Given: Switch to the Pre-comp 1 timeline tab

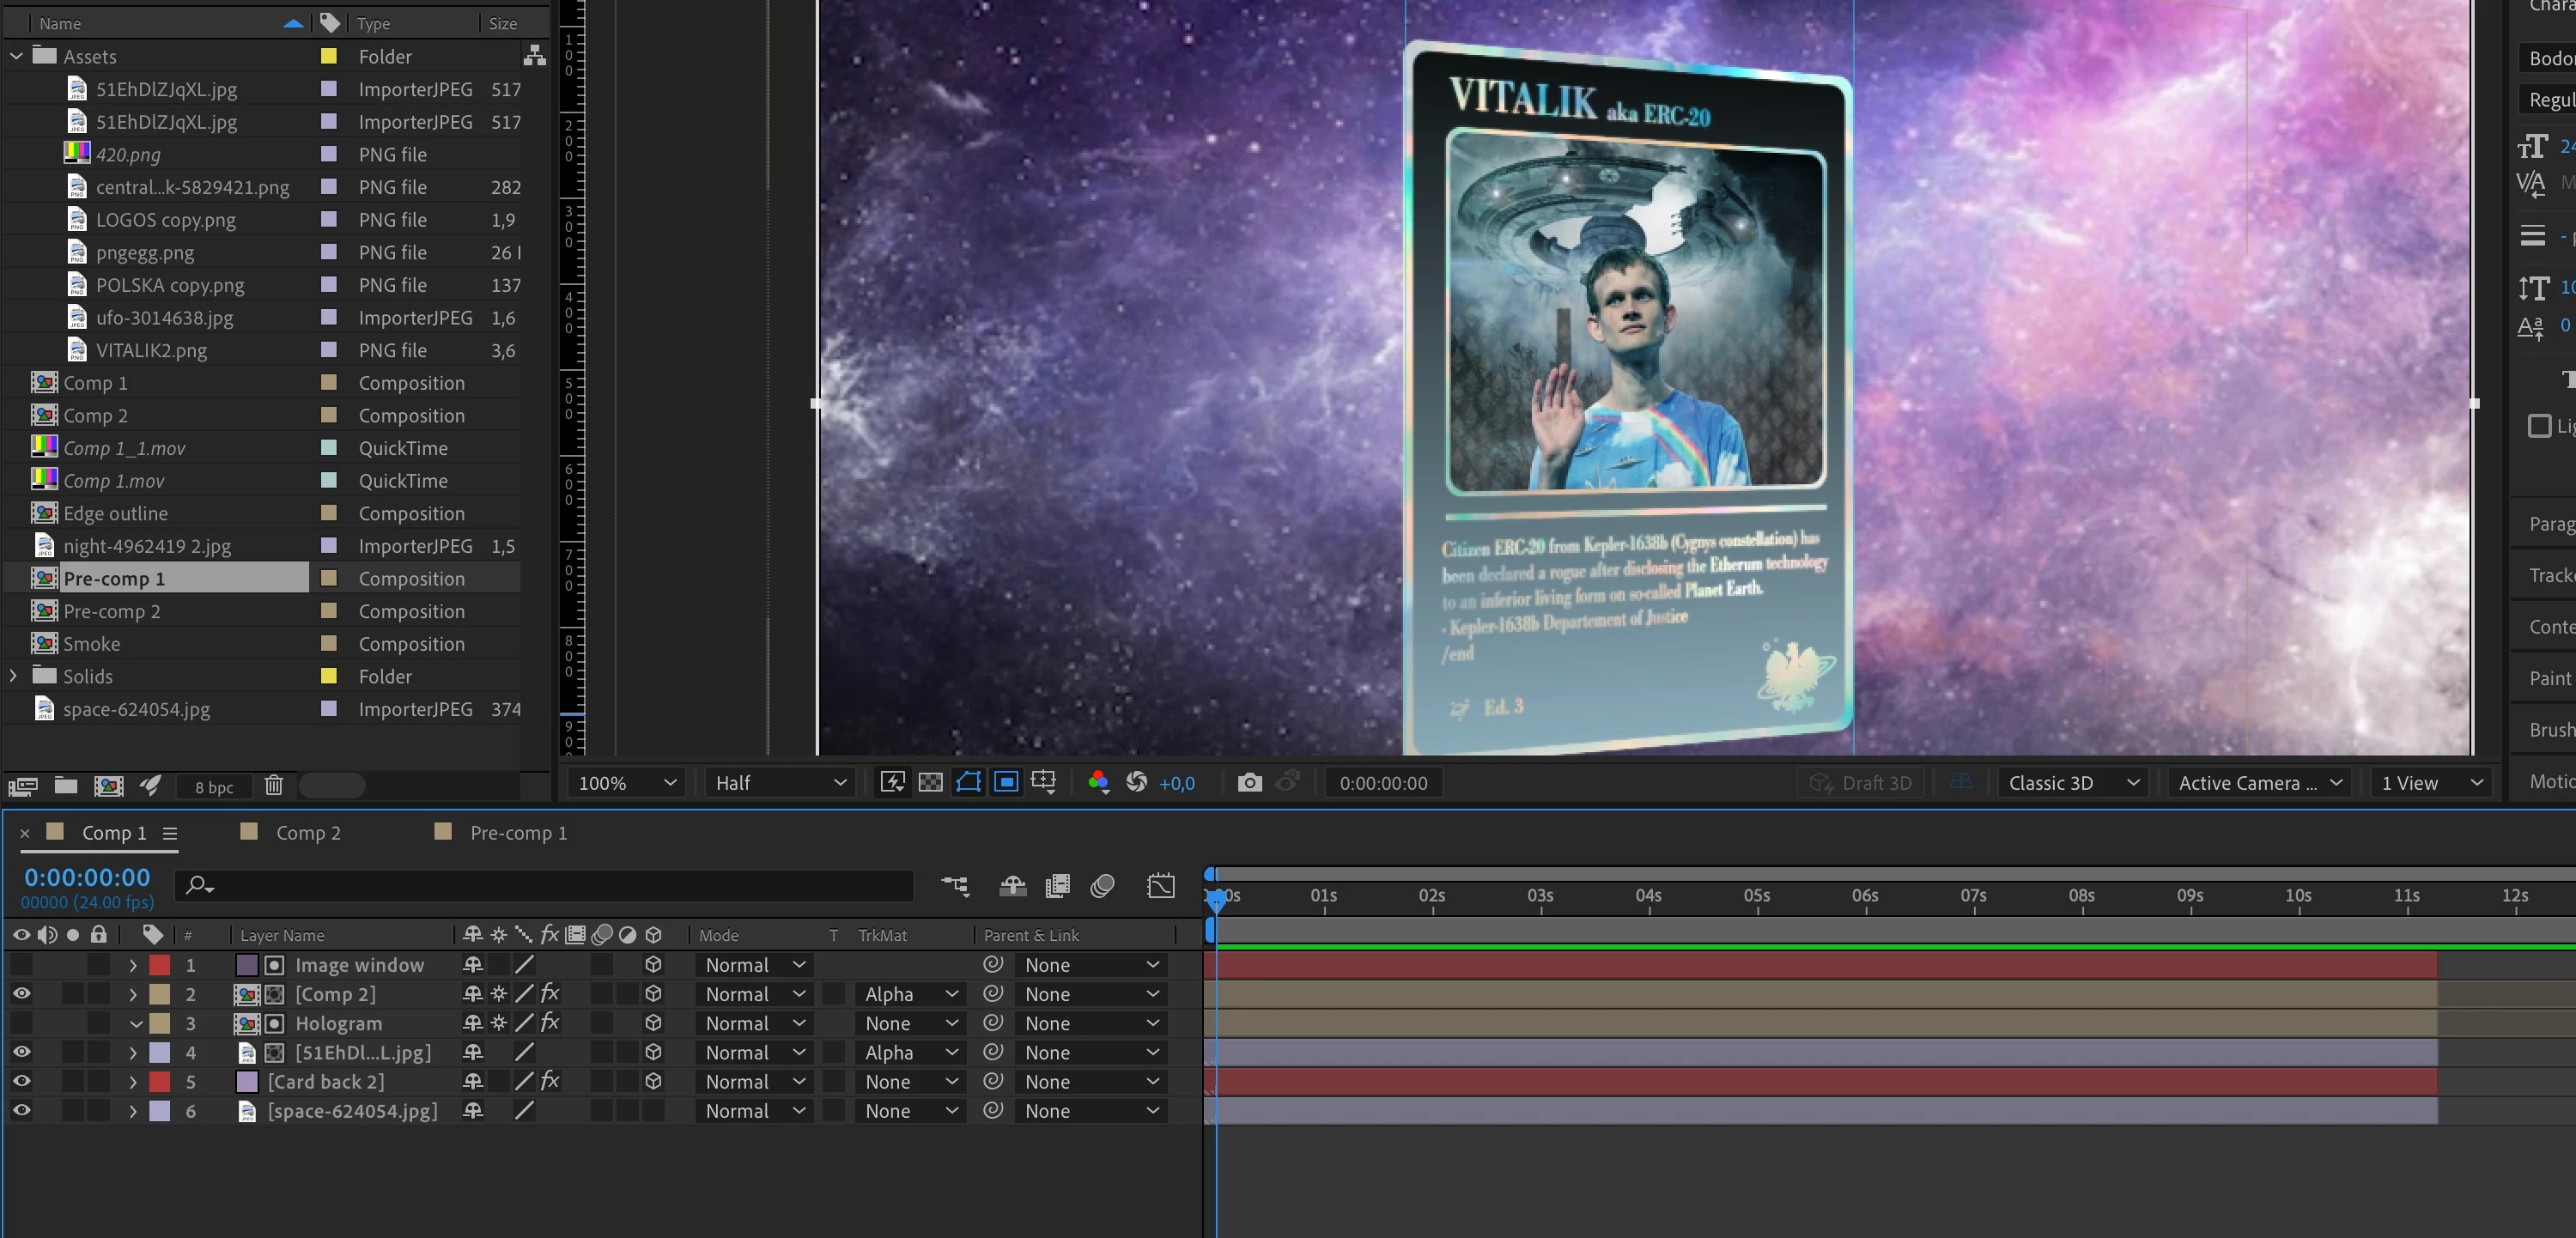Looking at the screenshot, I should [517, 833].
